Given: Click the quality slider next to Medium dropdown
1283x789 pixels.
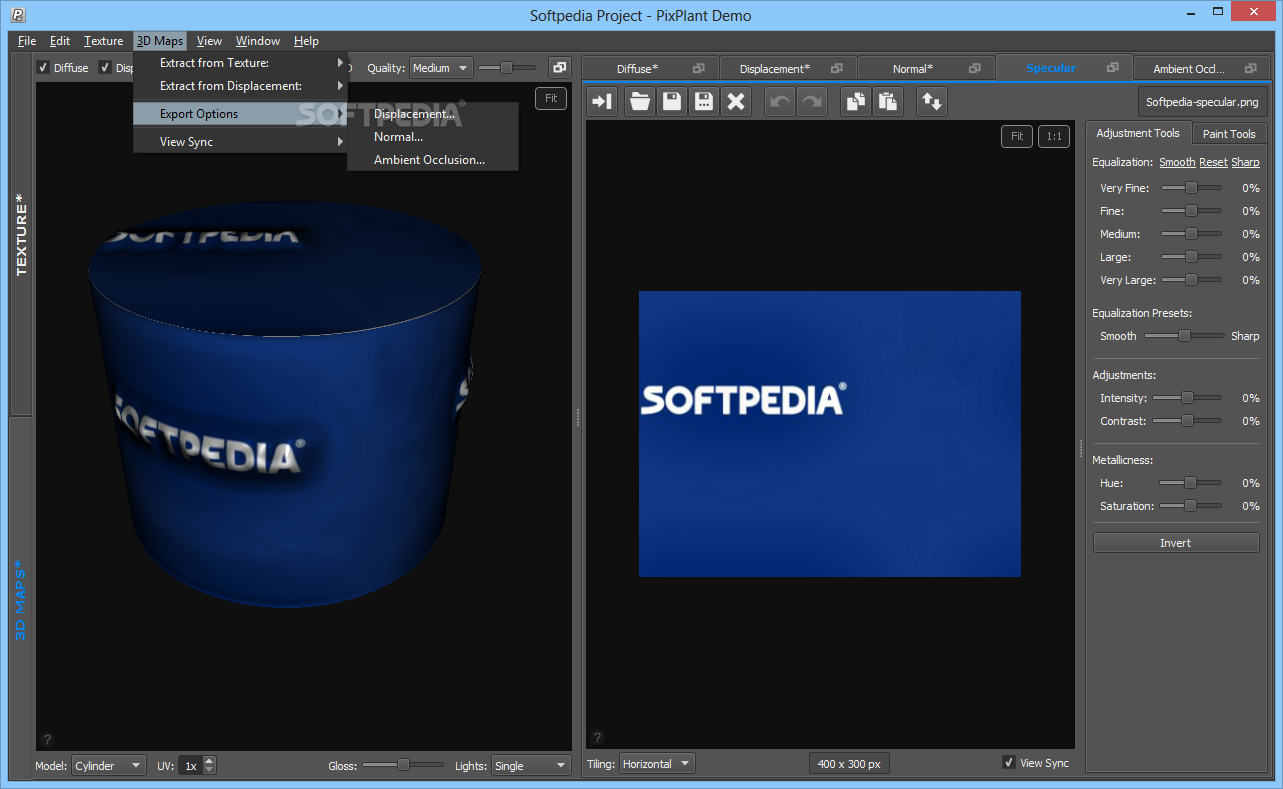Looking at the screenshot, I should pos(506,68).
